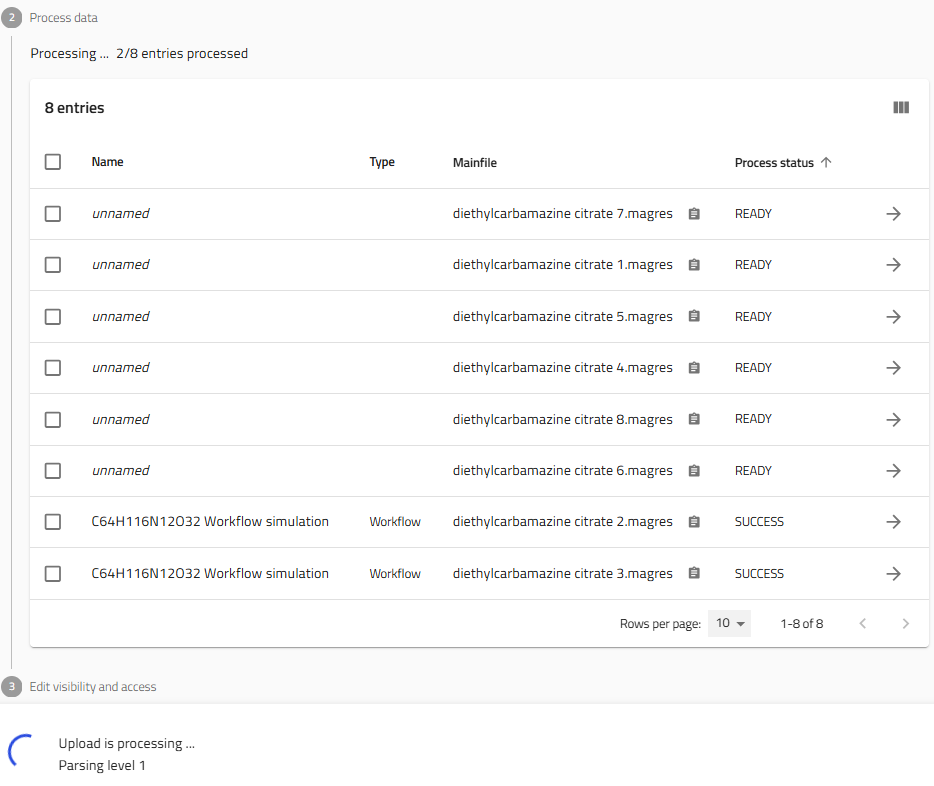The image size is (934, 786).
Task: Click the '1-8 of 8' pagination text
Action: click(x=802, y=623)
